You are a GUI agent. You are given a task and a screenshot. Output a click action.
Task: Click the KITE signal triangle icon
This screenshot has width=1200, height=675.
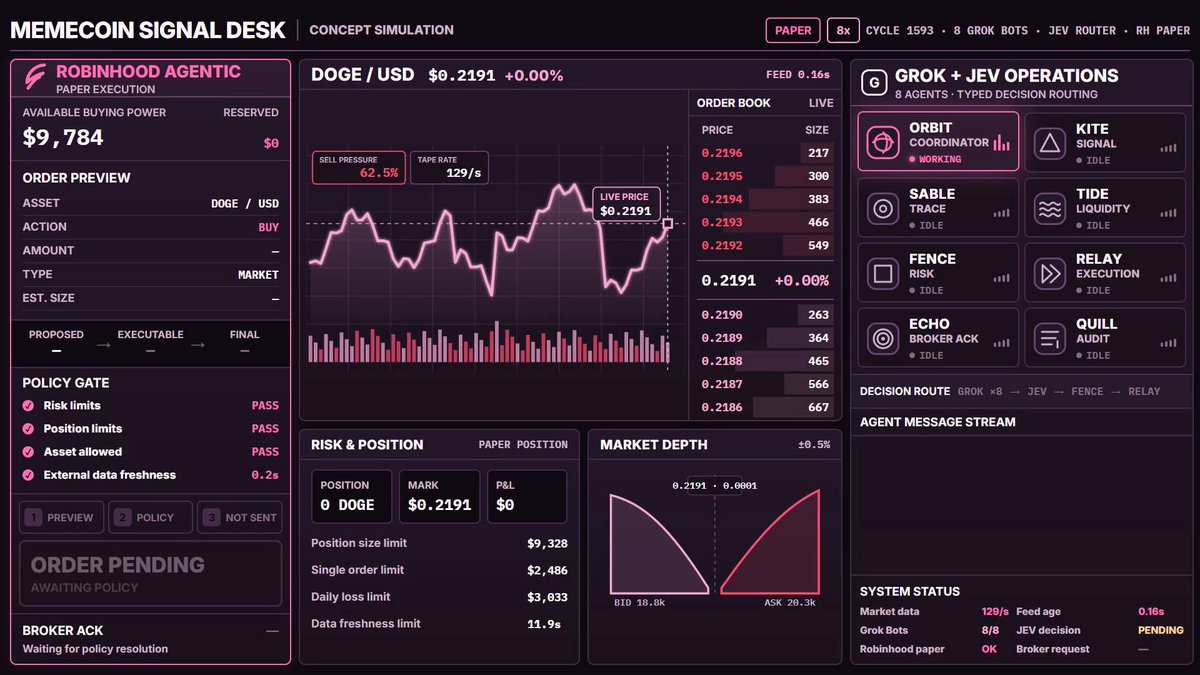tap(1050, 144)
